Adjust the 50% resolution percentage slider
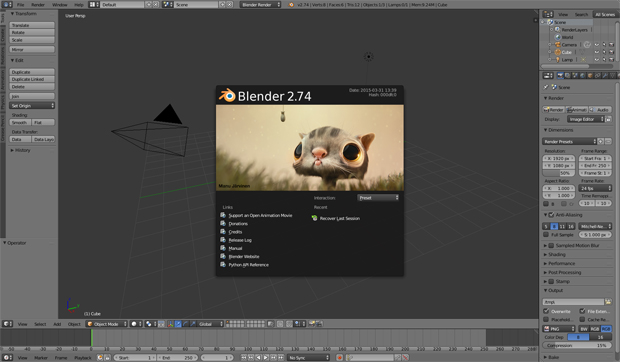Viewport: 620px width, 362px height. [559, 173]
